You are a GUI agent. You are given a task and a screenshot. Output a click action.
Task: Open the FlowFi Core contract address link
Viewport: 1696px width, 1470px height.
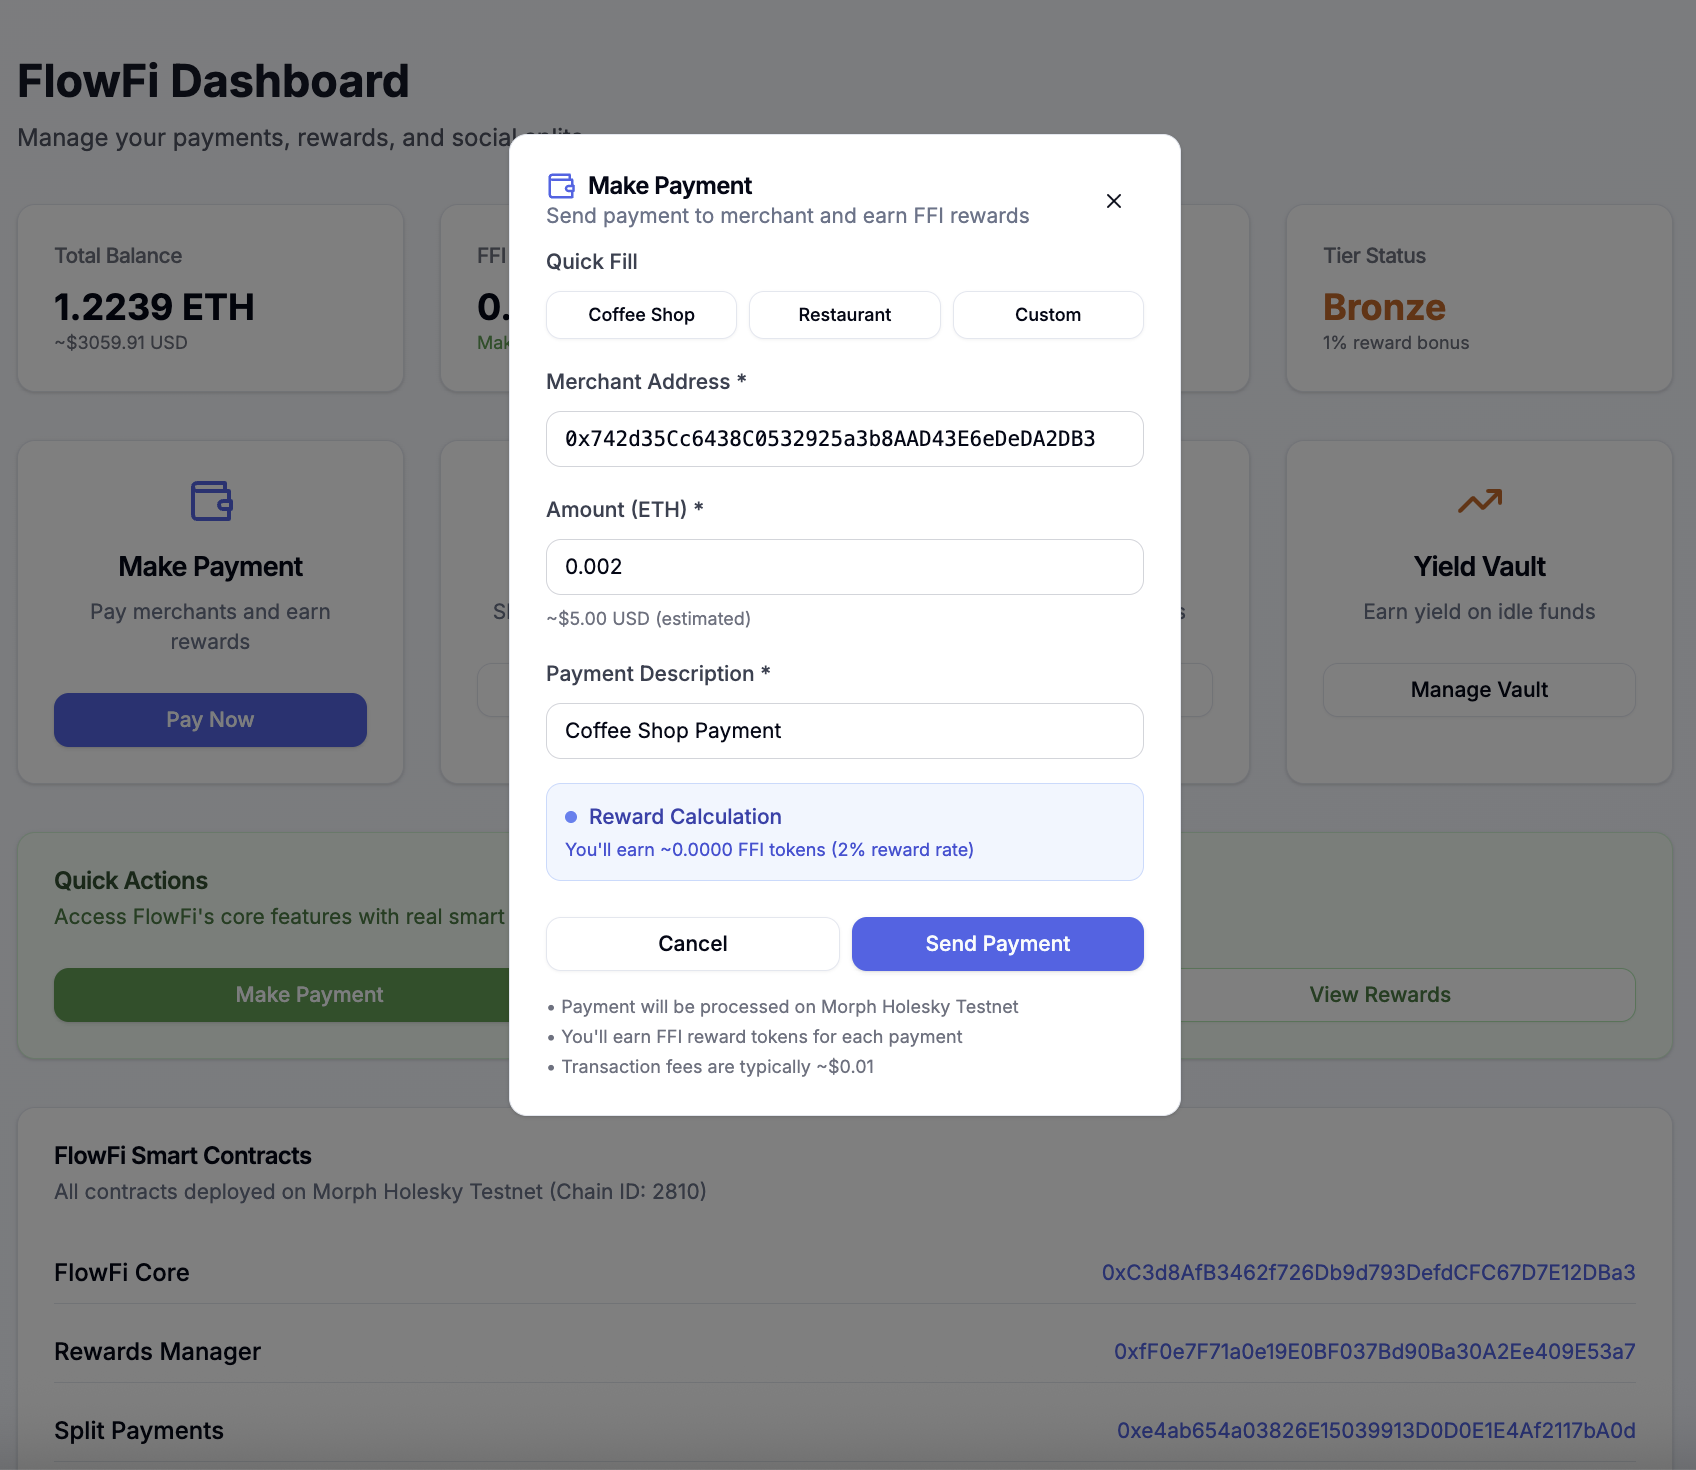coord(1368,1273)
